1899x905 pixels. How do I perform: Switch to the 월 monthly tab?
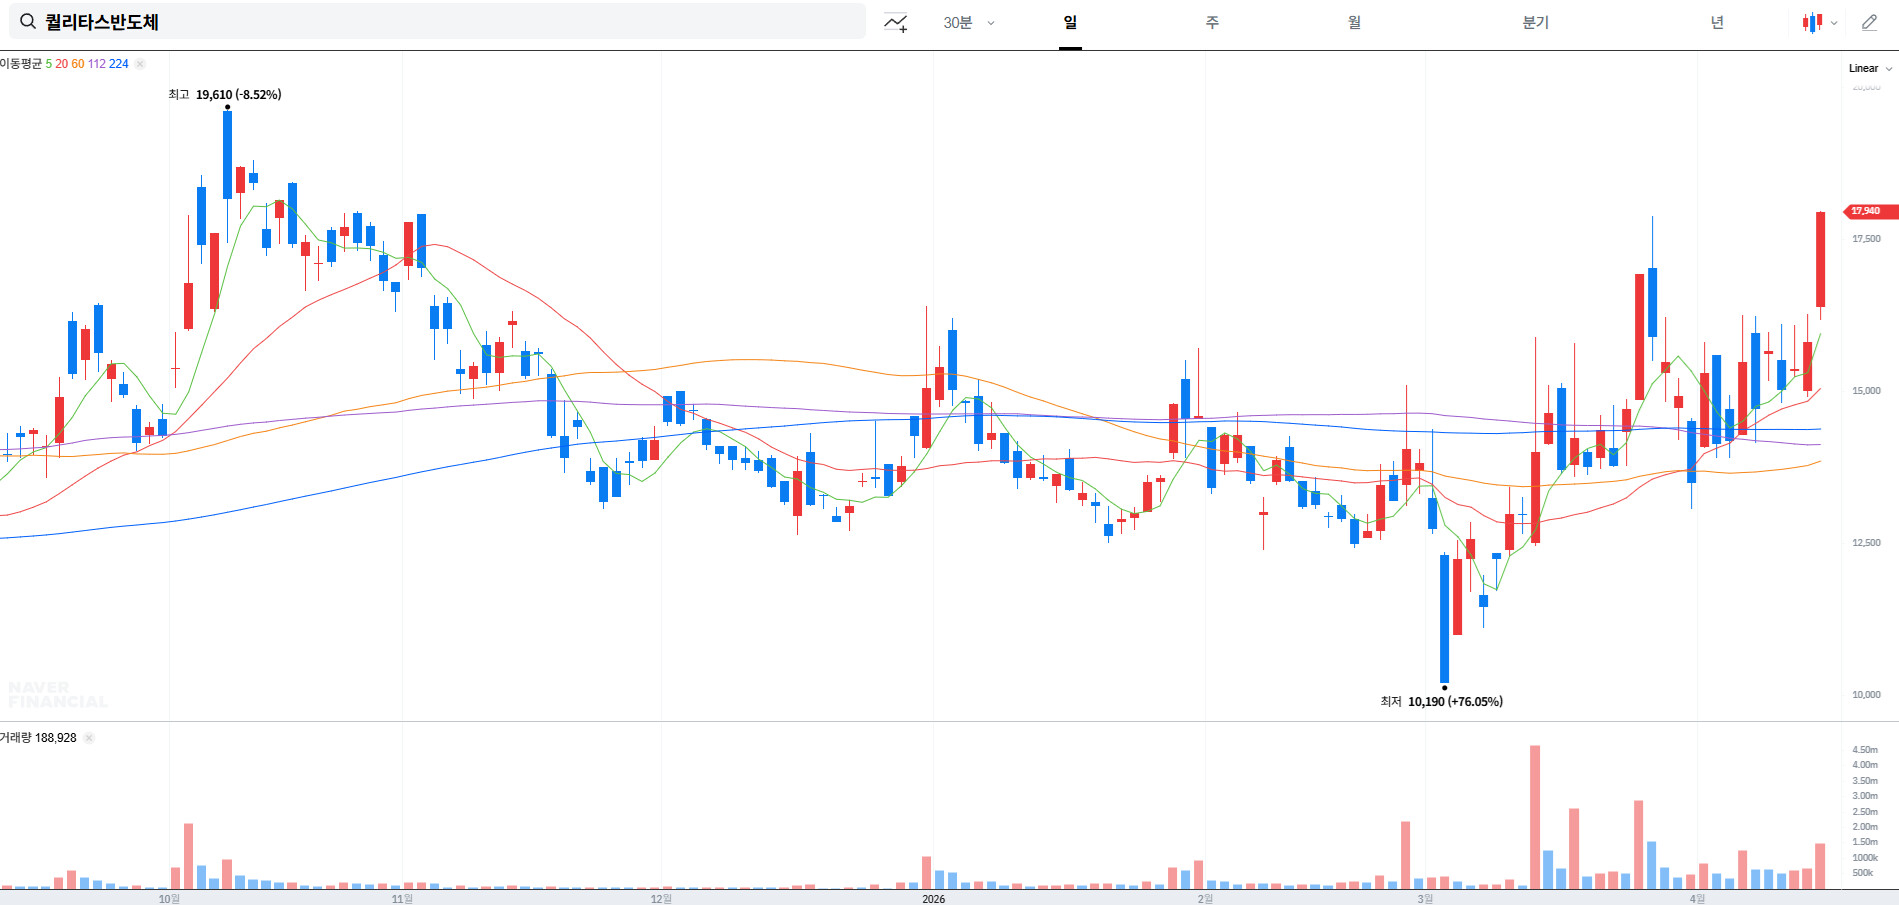(1354, 22)
